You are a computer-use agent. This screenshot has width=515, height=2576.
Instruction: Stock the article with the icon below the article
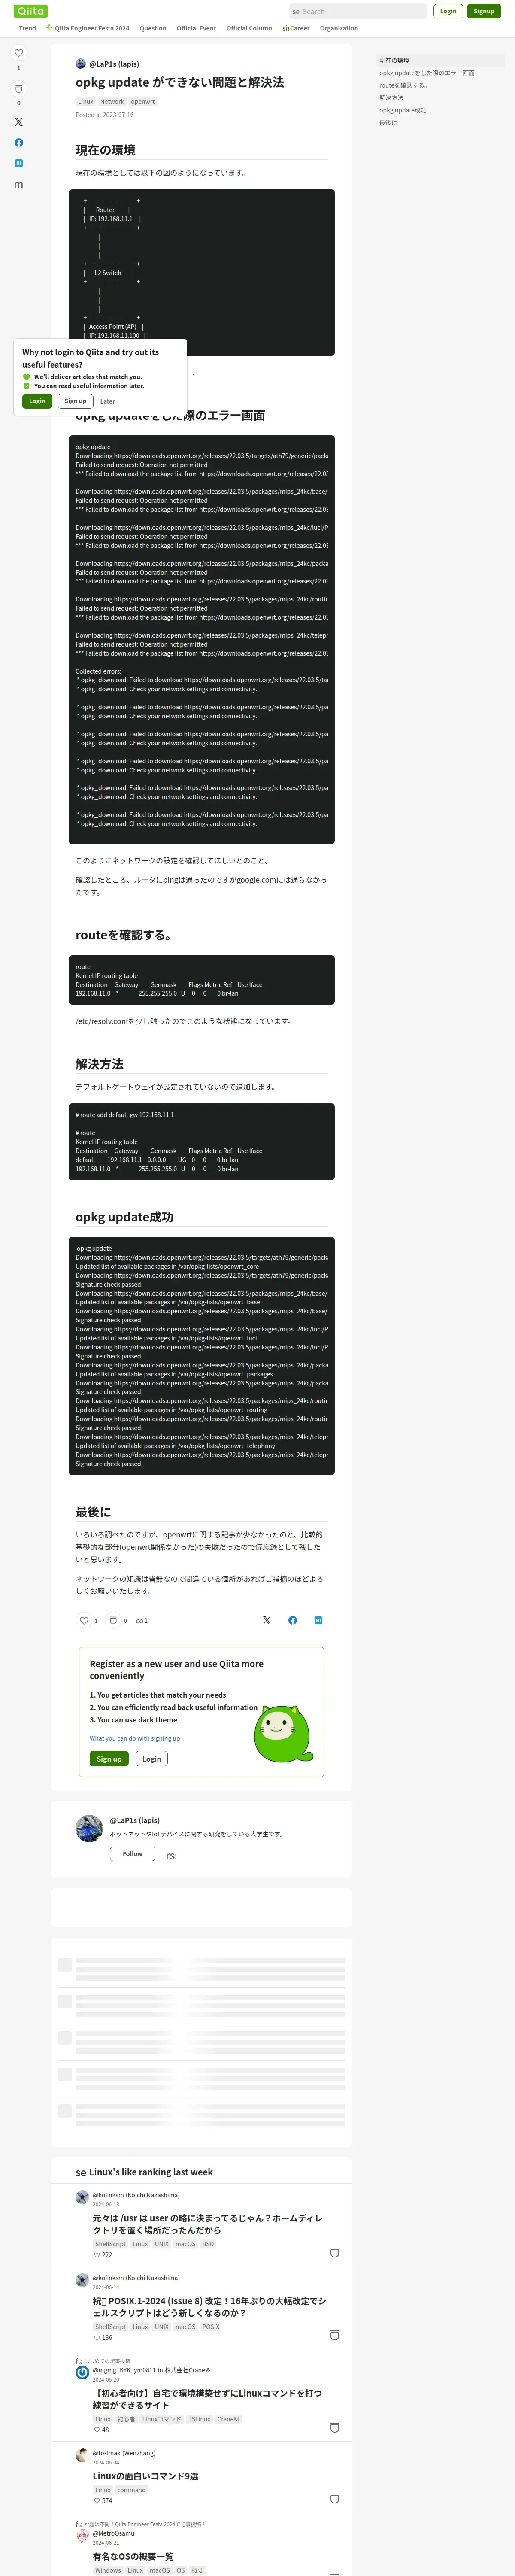113,1621
